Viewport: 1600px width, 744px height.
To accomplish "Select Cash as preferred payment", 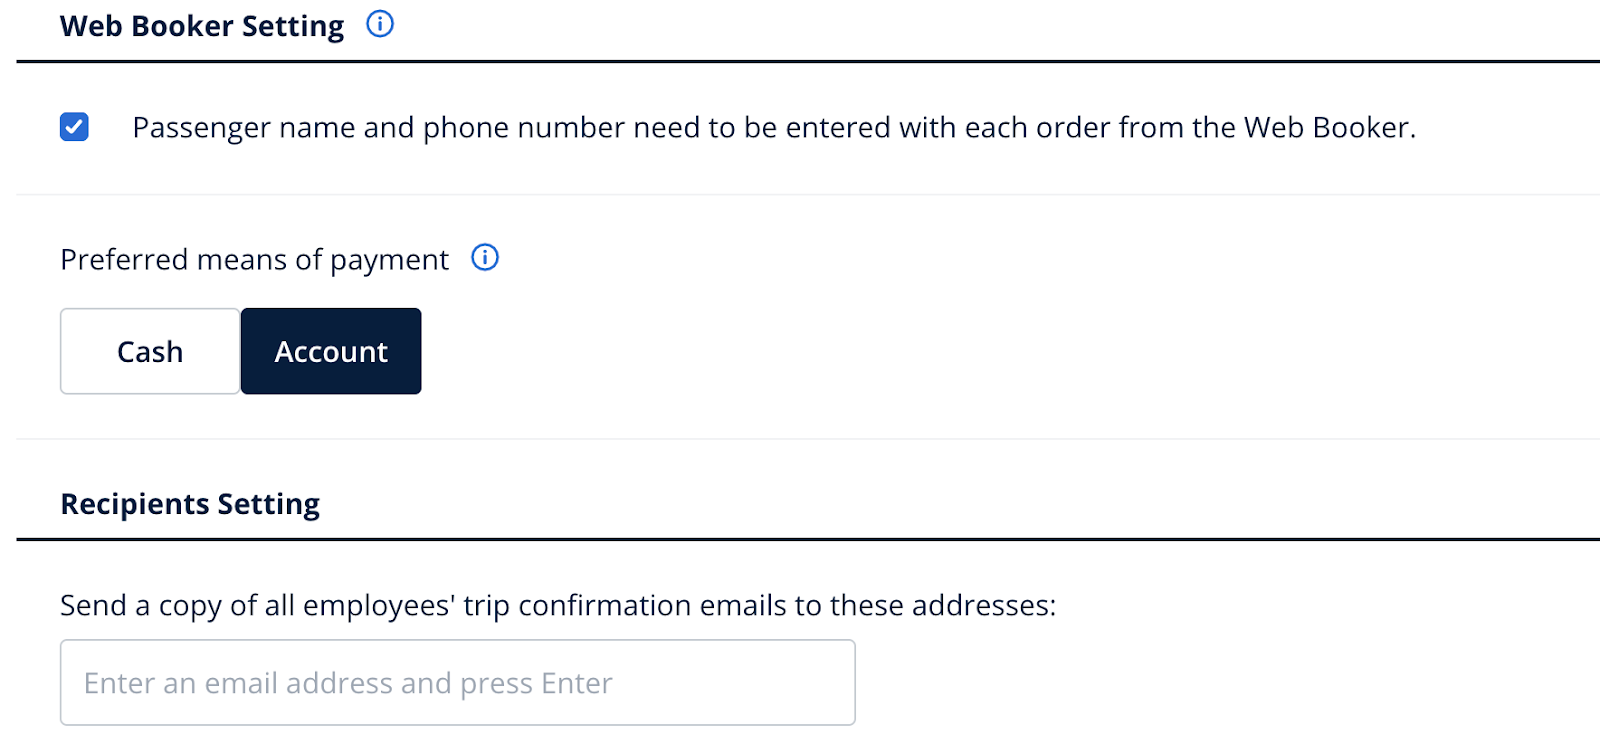I will (150, 351).
